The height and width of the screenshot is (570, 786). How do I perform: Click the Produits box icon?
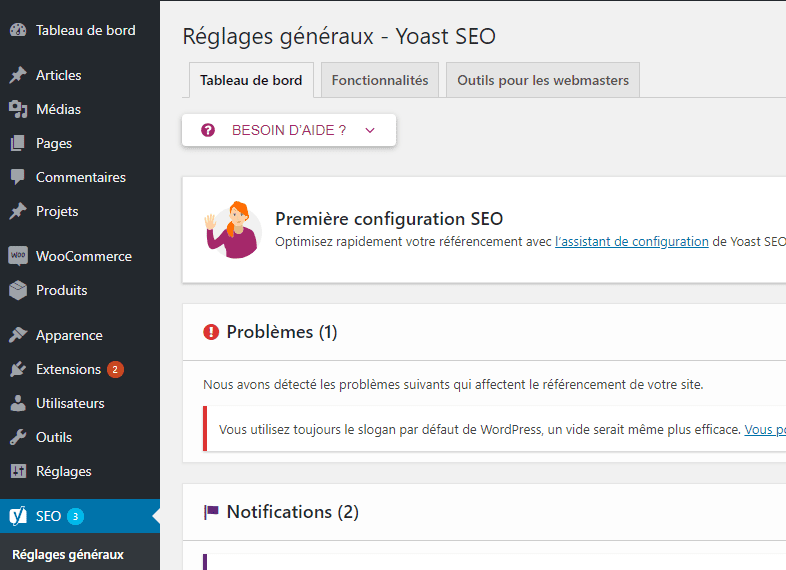[18, 290]
